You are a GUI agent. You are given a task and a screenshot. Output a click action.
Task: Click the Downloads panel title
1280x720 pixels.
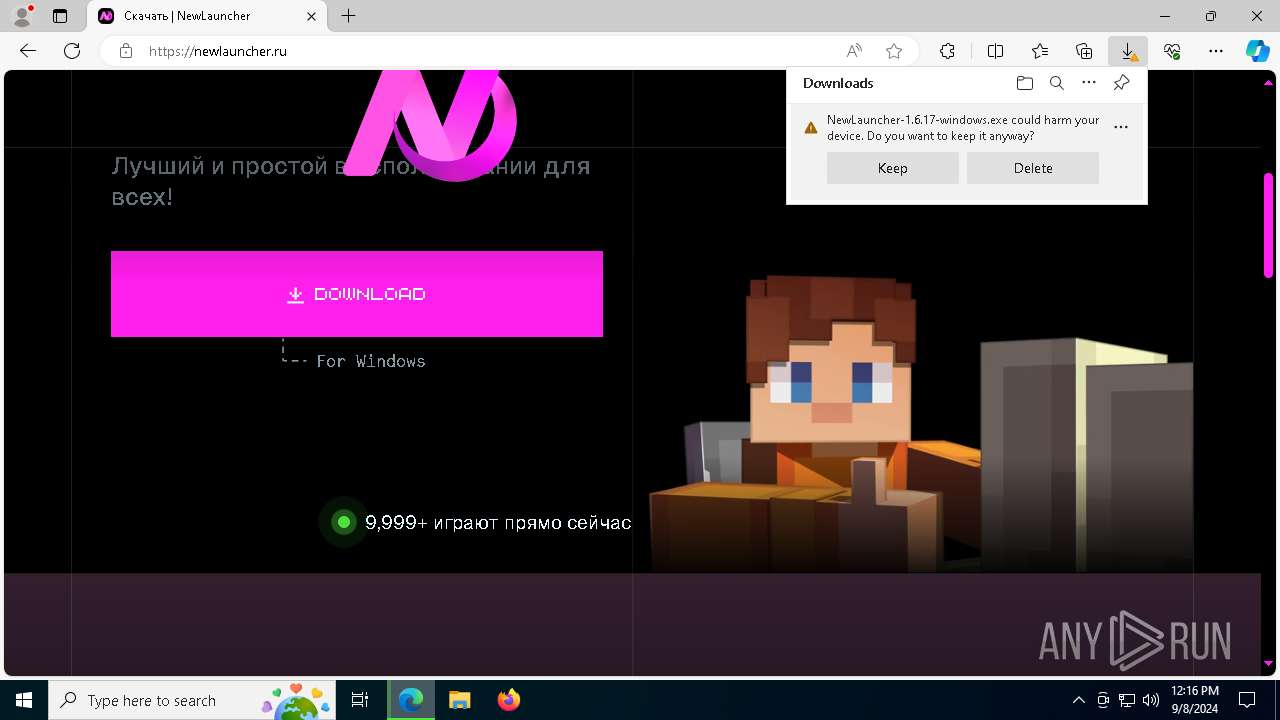(838, 83)
